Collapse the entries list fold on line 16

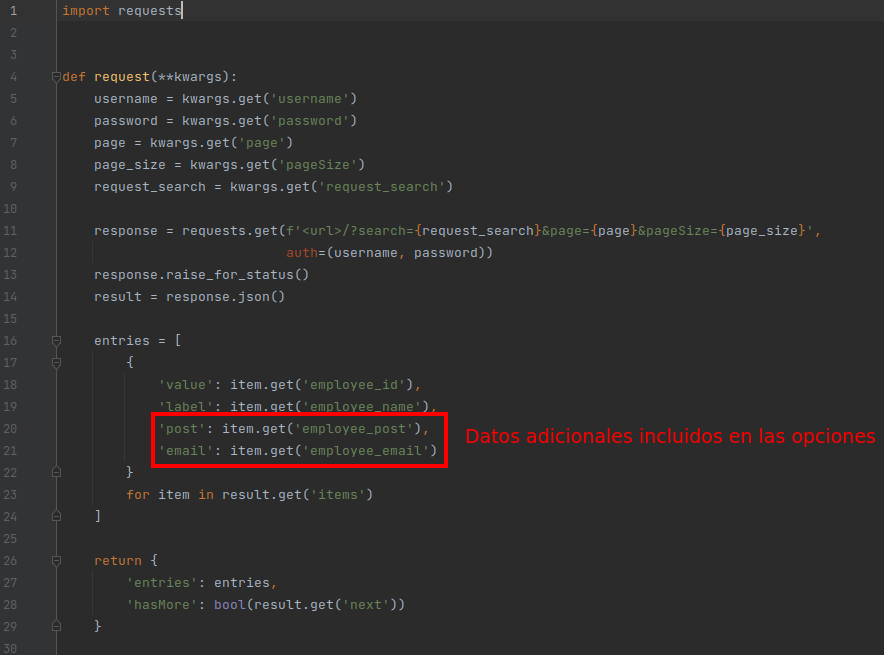coord(56,341)
